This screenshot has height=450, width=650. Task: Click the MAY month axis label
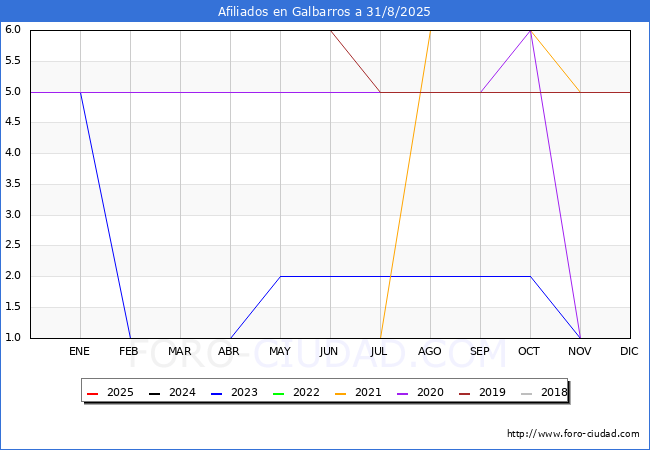click(x=280, y=351)
